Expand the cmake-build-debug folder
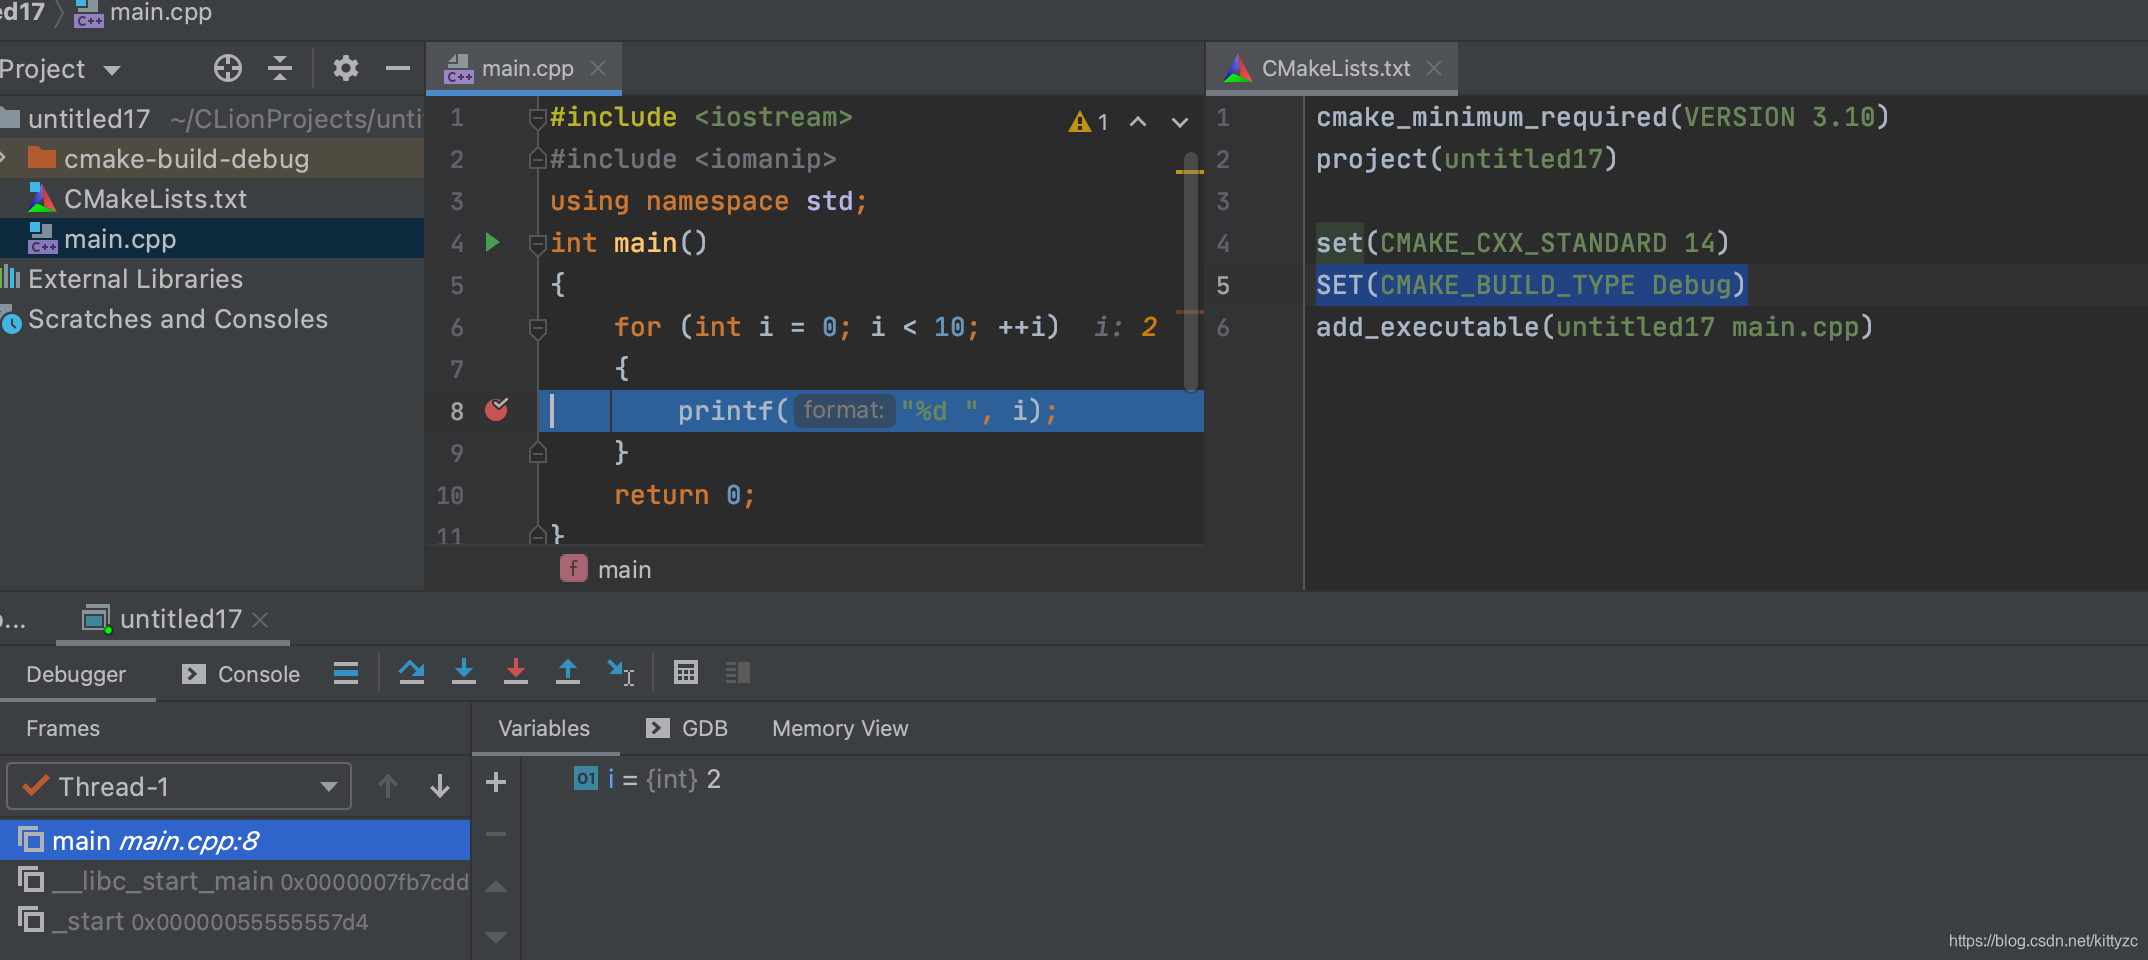This screenshot has width=2148, height=960. click(5, 158)
